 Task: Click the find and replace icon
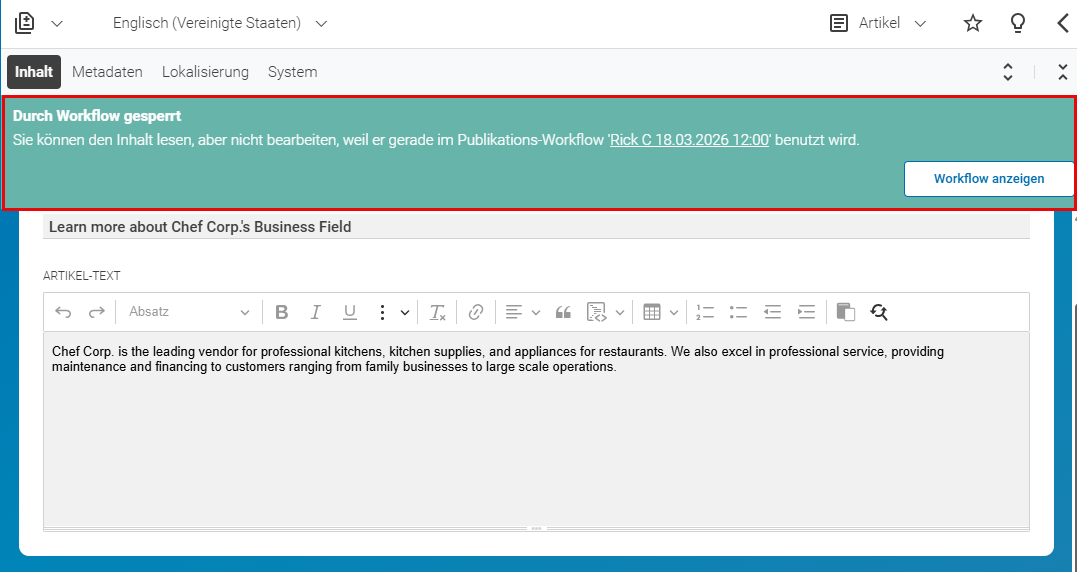(x=878, y=312)
